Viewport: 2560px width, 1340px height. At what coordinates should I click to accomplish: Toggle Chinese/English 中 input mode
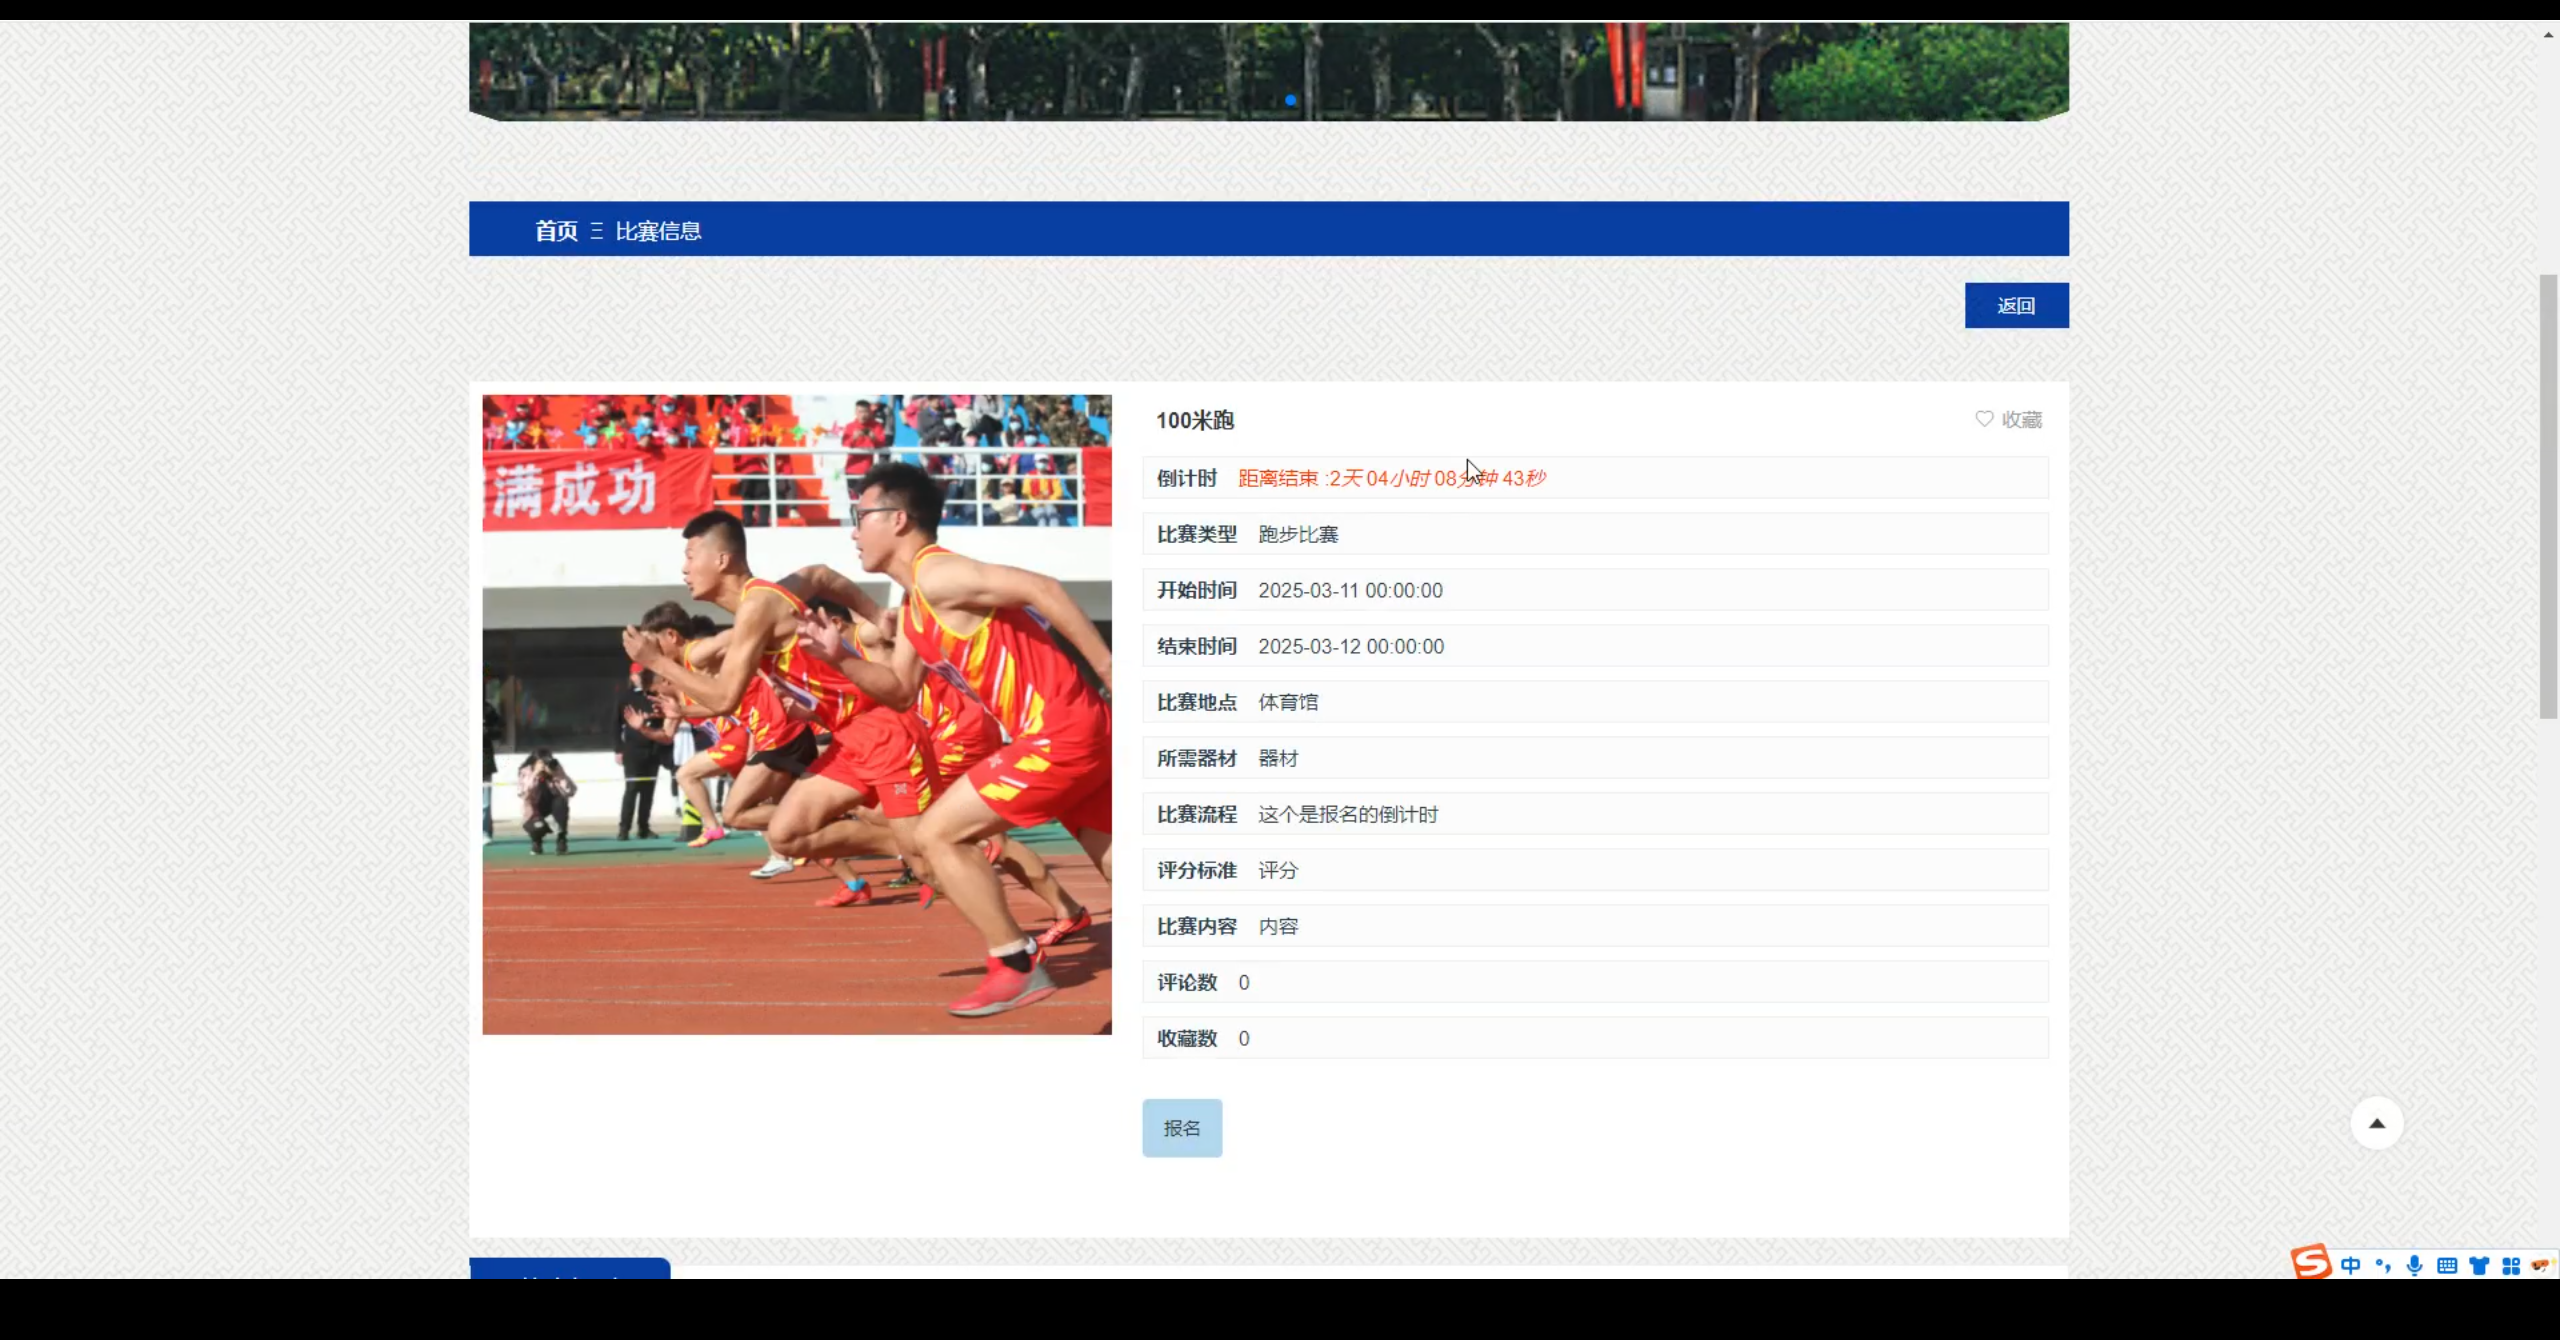point(2351,1266)
